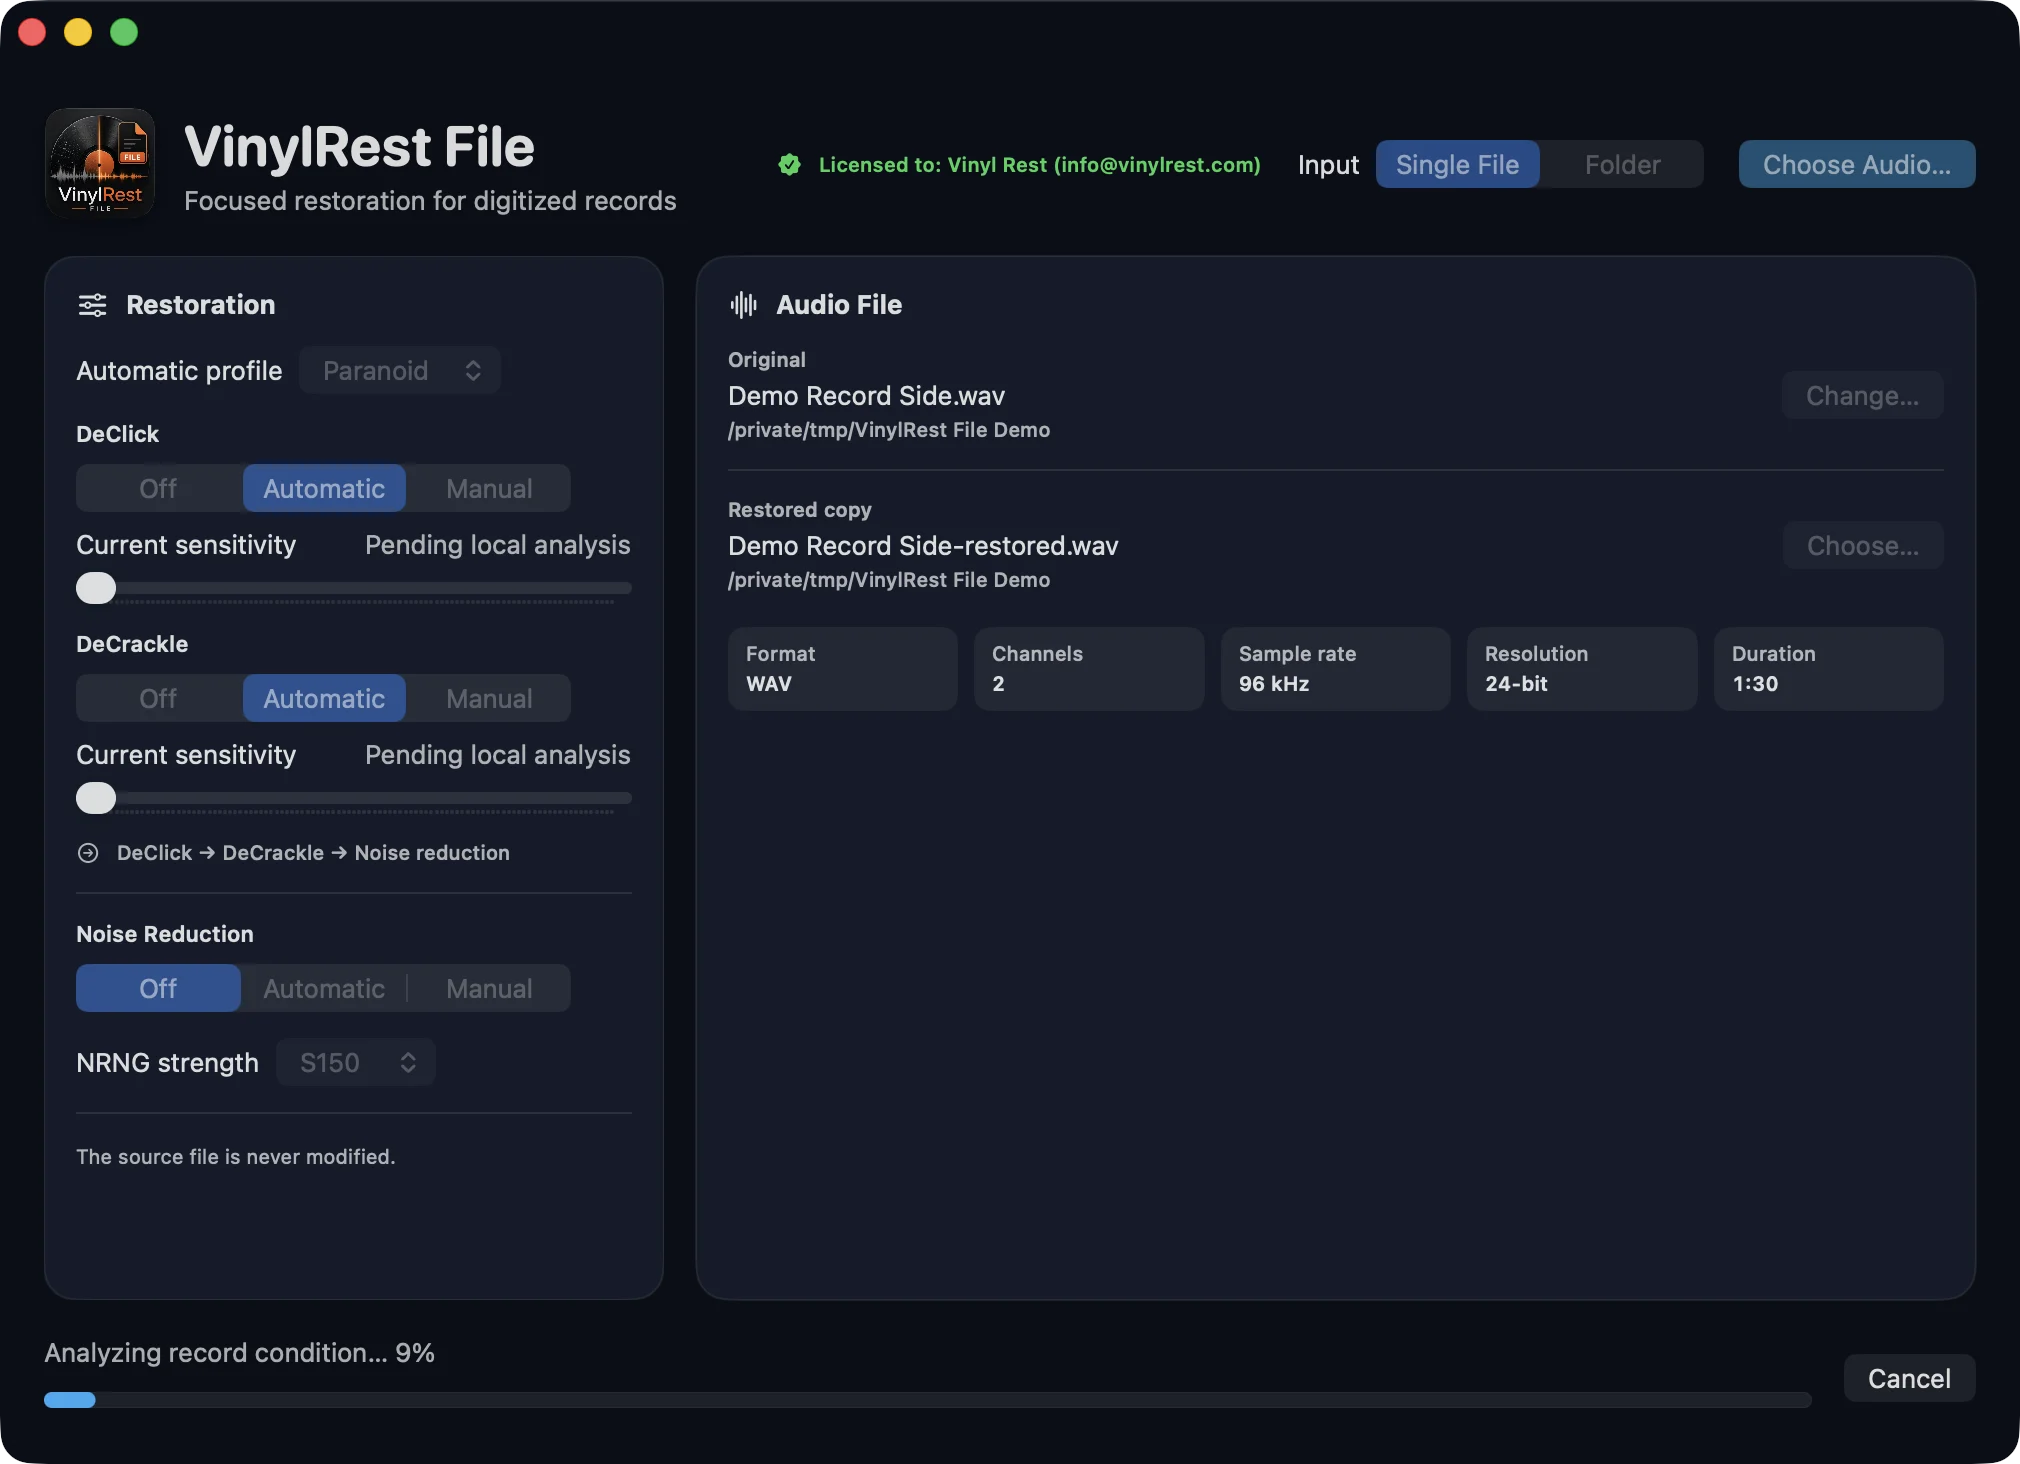The image size is (2020, 1464).
Task: Click 'Analyzing record condition... 9%' status text
Action: coord(239,1353)
